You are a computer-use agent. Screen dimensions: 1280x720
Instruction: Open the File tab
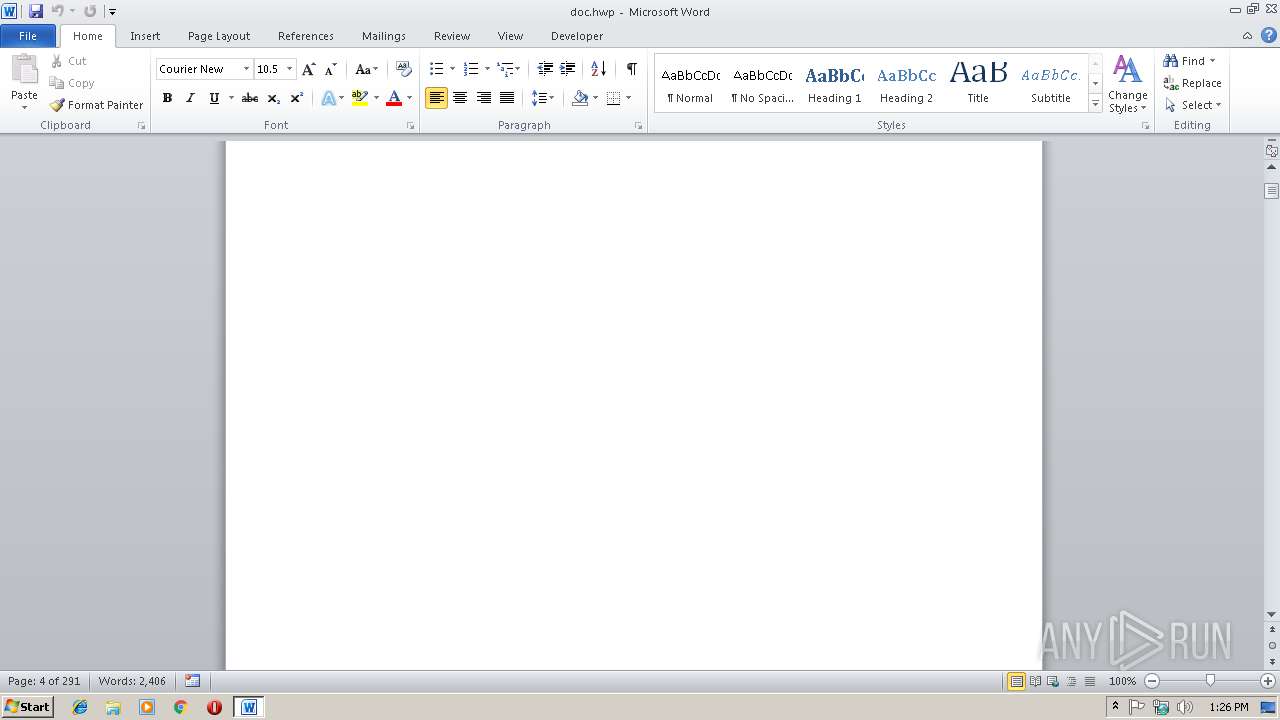coord(28,36)
